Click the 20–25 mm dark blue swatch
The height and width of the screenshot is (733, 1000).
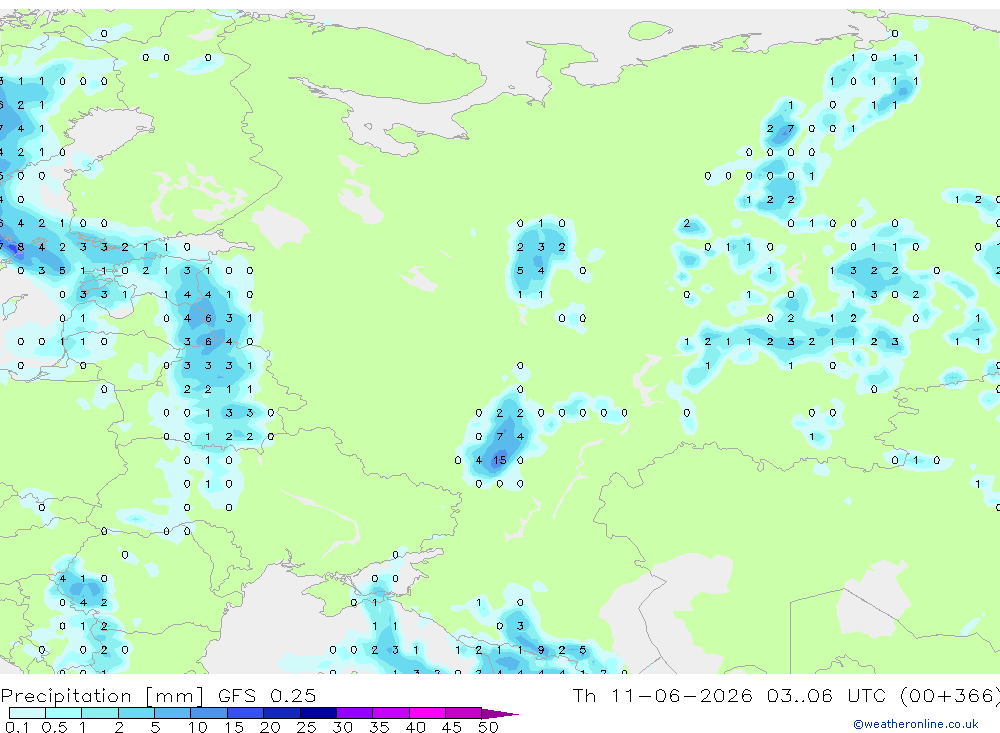(281, 713)
